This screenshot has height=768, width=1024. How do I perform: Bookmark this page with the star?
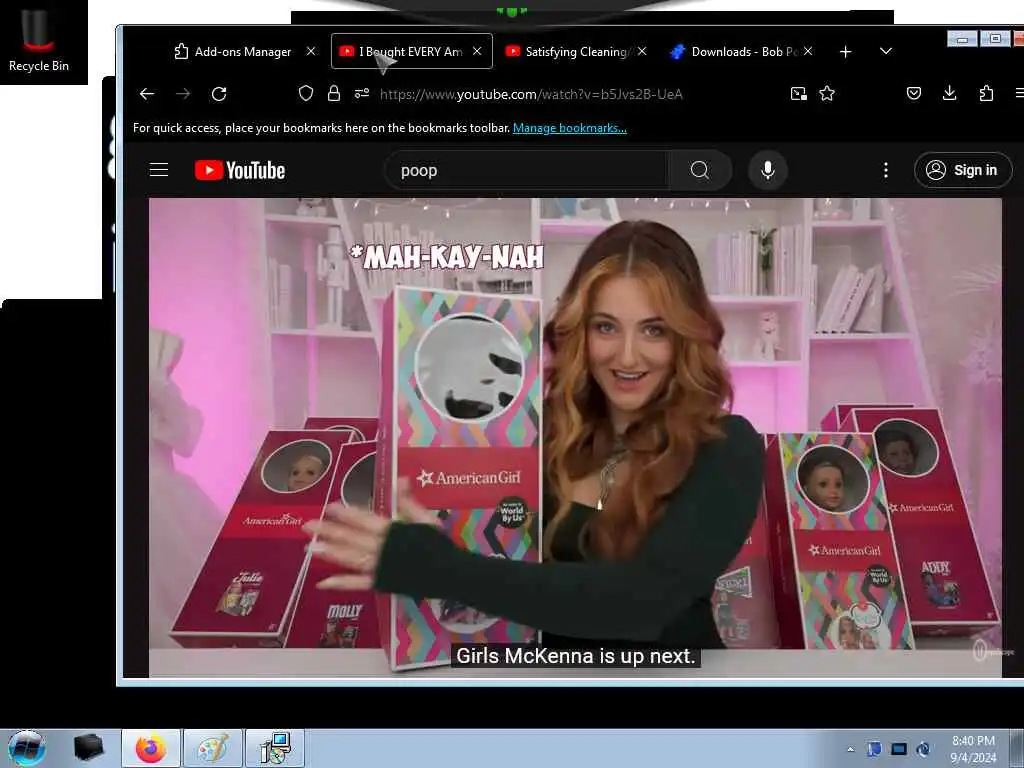[827, 93]
